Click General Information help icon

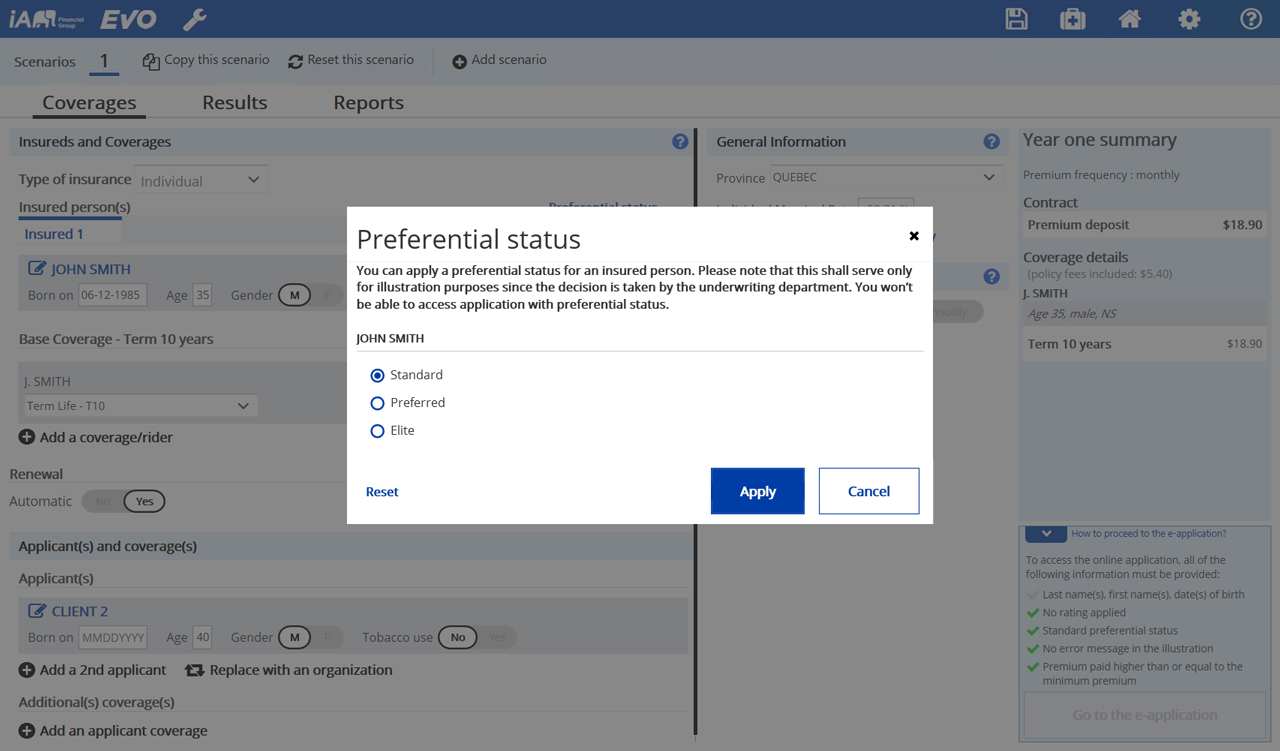point(991,142)
